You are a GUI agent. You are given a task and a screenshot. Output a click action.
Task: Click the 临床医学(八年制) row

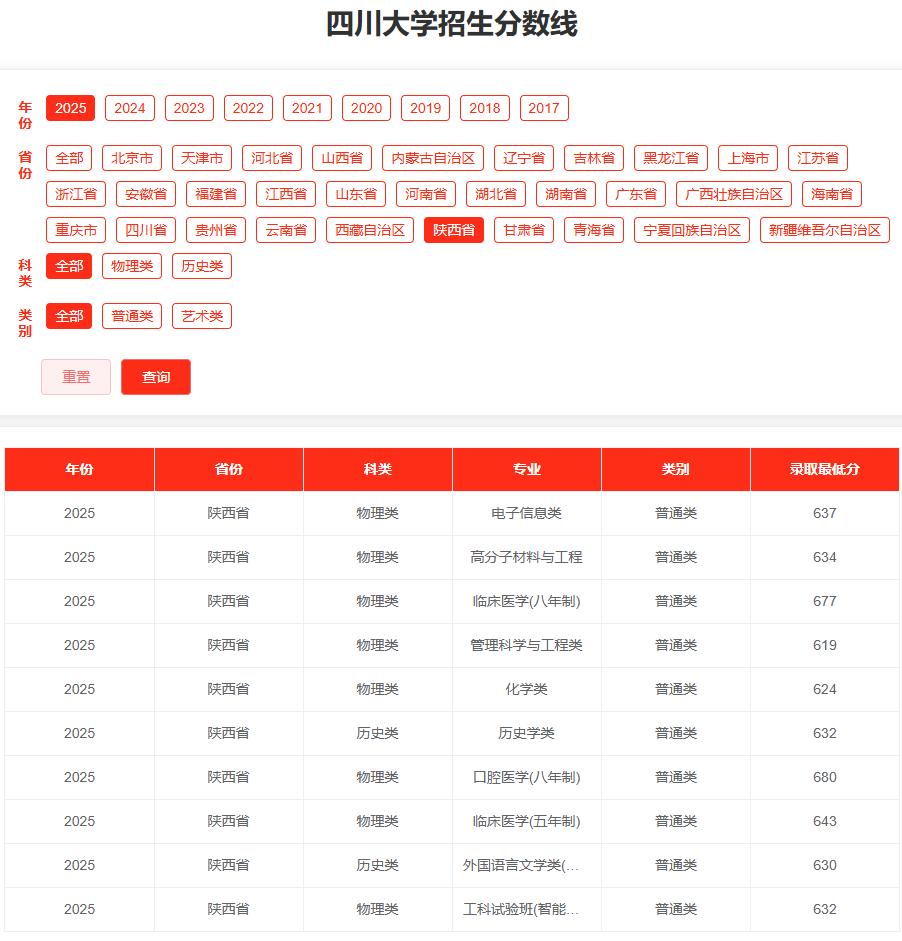(452, 601)
